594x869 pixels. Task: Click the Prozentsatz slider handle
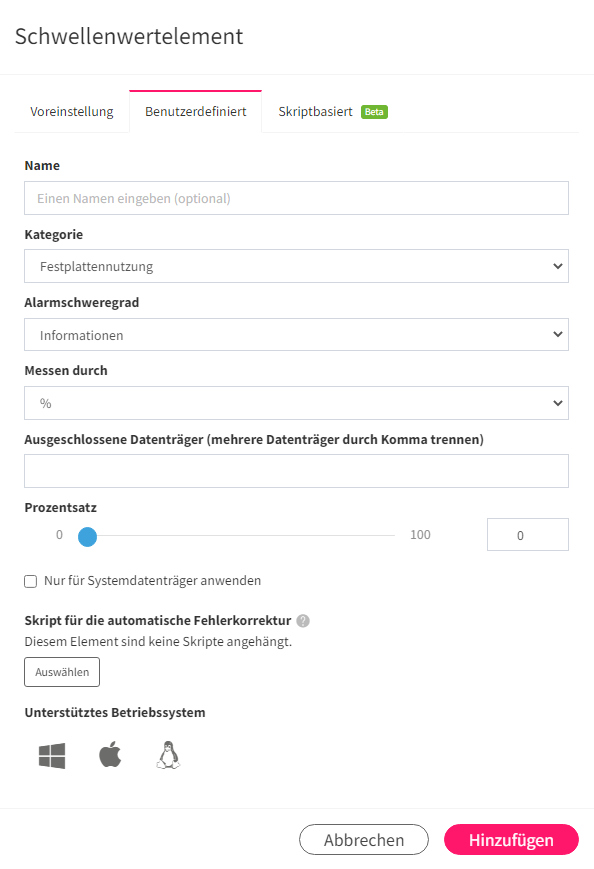[x=88, y=536]
